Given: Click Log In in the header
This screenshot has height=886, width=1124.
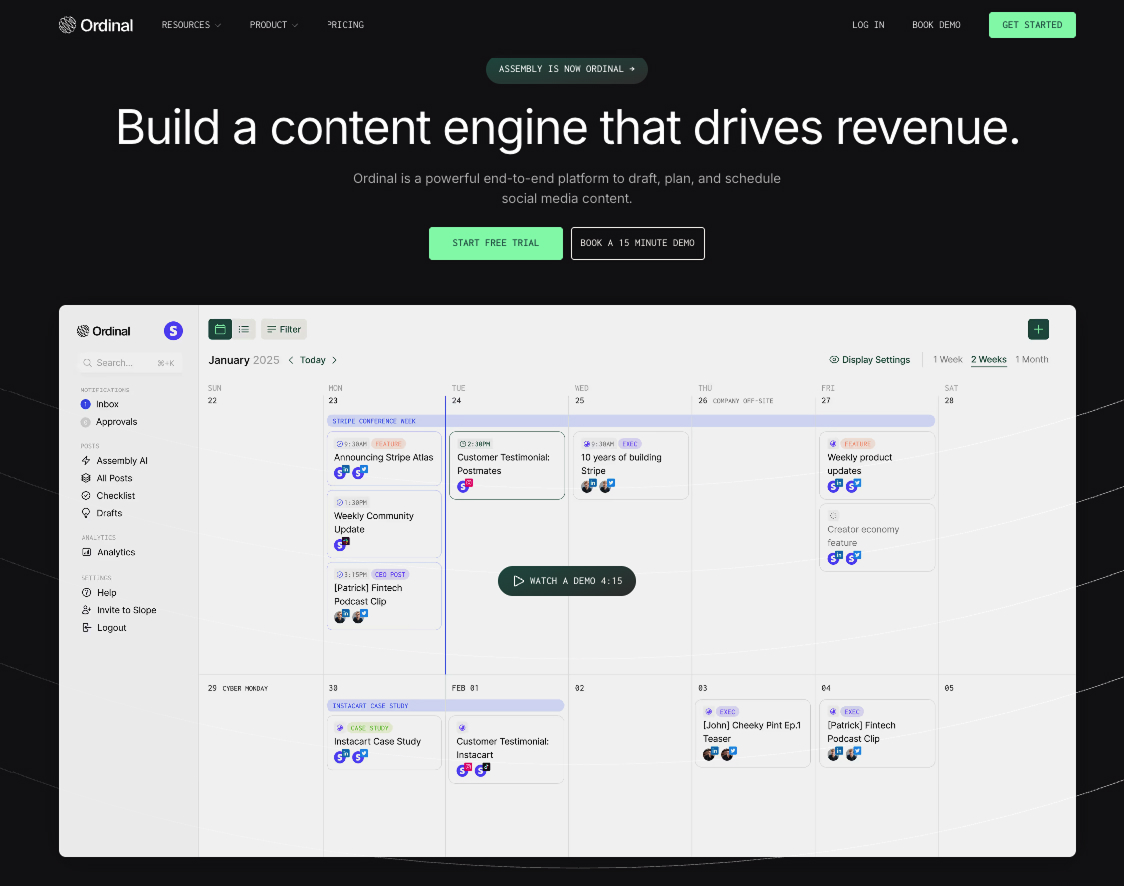Looking at the screenshot, I should [868, 25].
